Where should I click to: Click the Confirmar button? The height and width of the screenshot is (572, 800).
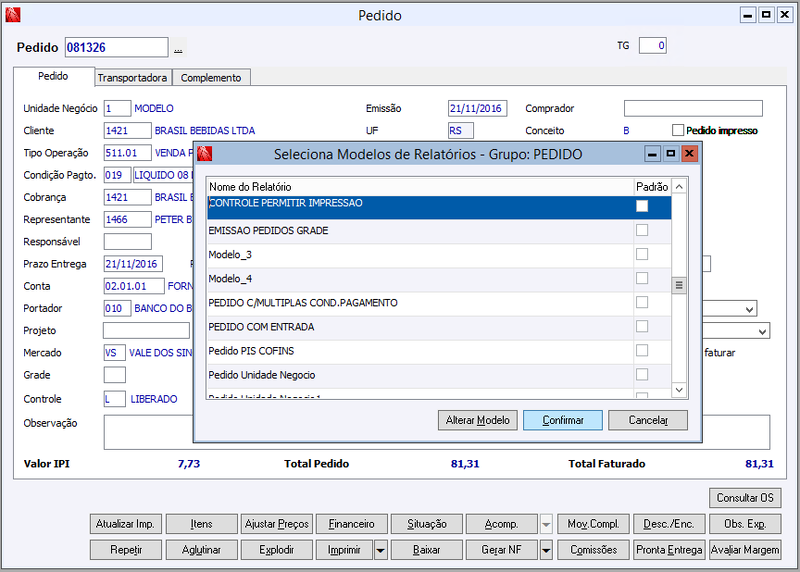click(563, 420)
